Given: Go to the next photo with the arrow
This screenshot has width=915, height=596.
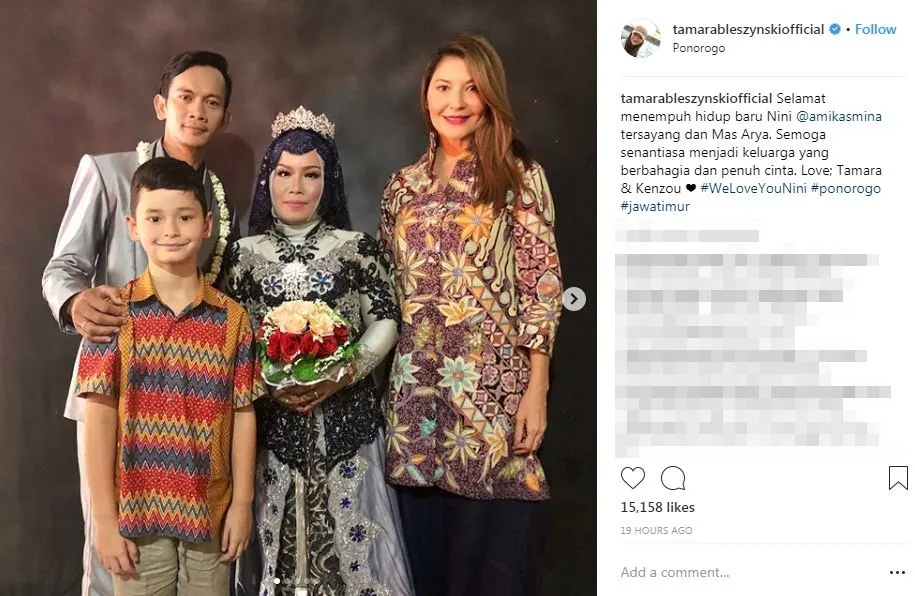Looking at the screenshot, I should pos(574,299).
